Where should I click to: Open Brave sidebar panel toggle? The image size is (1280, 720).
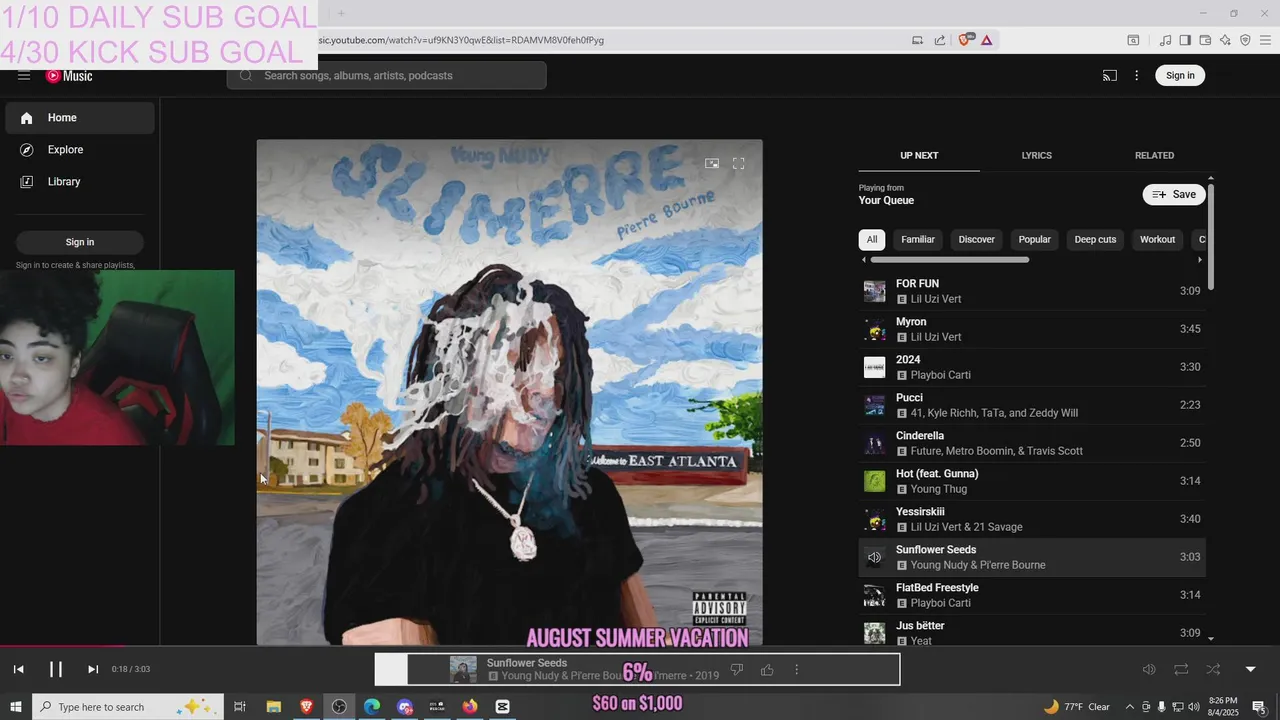pyautogui.click(x=1185, y=40)
